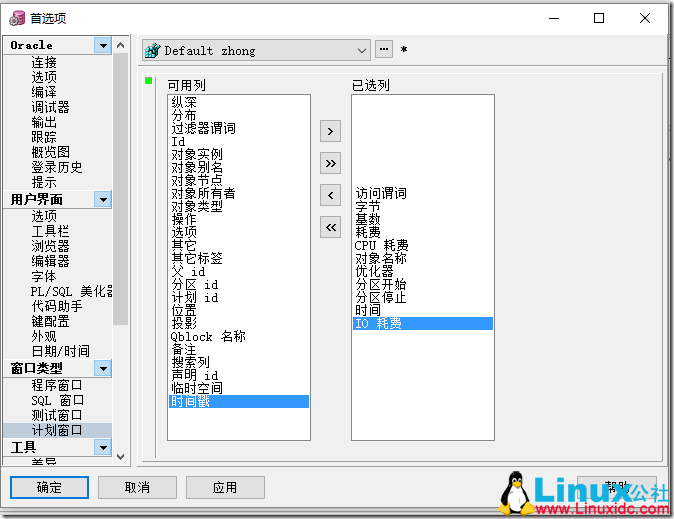Remove all columns with << button

click(330, 227)
